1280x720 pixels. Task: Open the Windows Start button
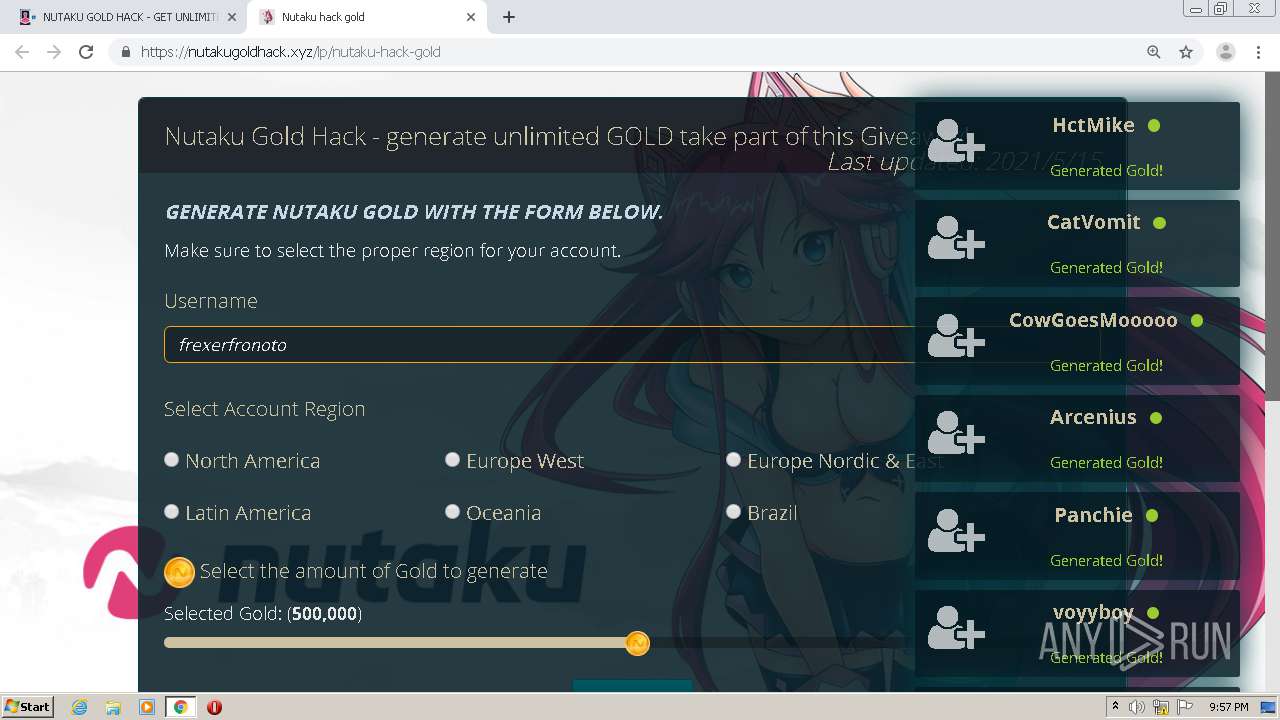pos(28,707)
